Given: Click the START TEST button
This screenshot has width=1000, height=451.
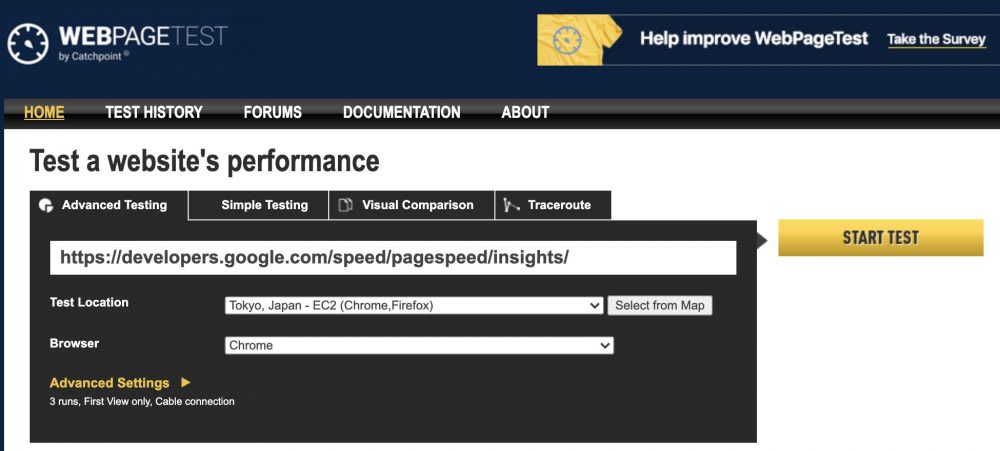Looking at the screenshot, I should 881,238.
